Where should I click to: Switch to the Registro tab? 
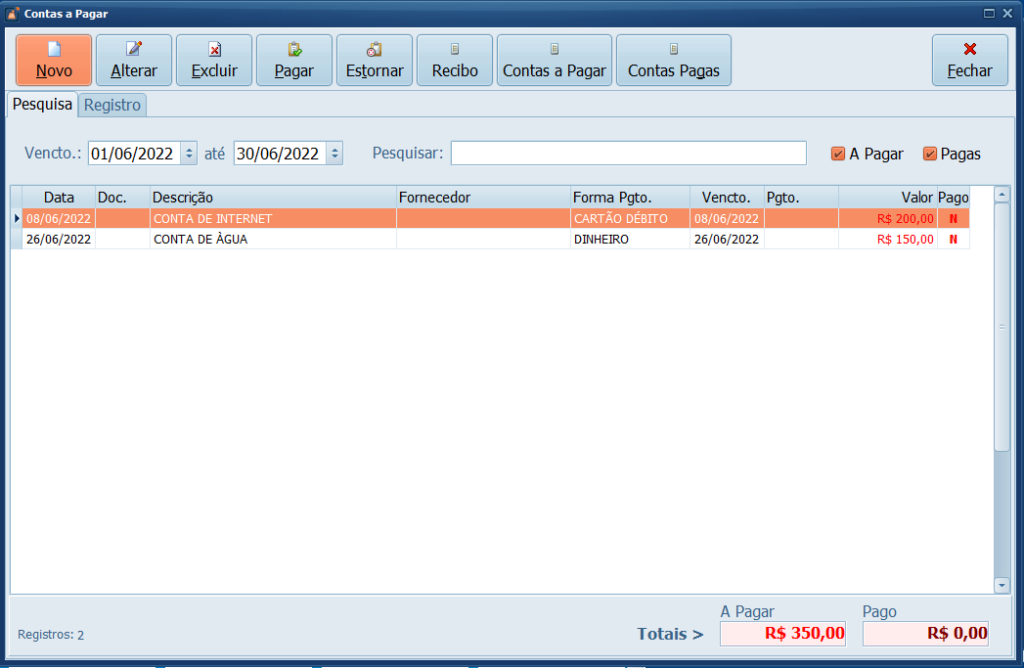113,105
